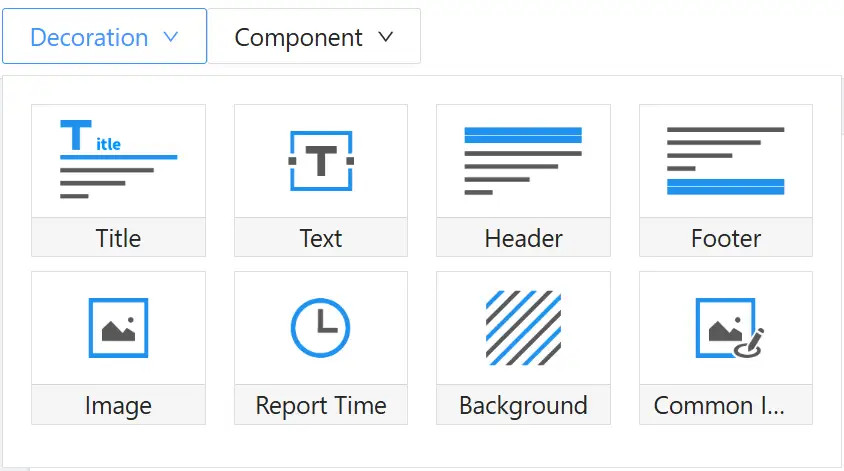The height and width of the screenshot is (471, 844).
Task: Select the Report Time clock icon
Action: pos(321,327)
